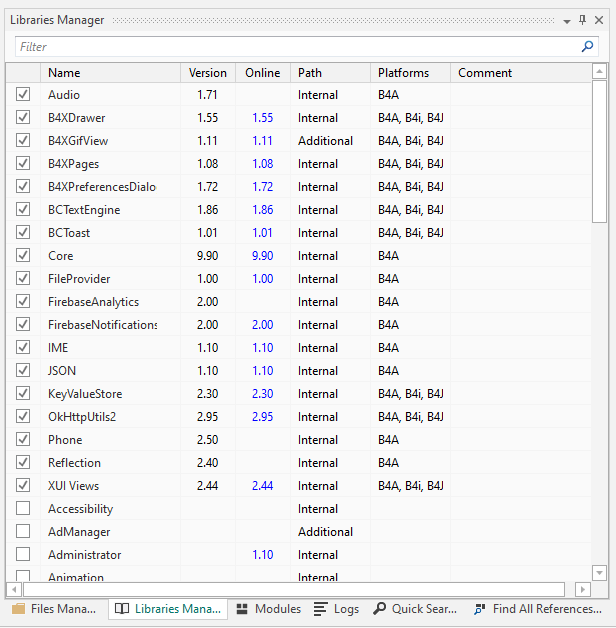Open the XUI Views online version 2.44 link

(263, 485)
